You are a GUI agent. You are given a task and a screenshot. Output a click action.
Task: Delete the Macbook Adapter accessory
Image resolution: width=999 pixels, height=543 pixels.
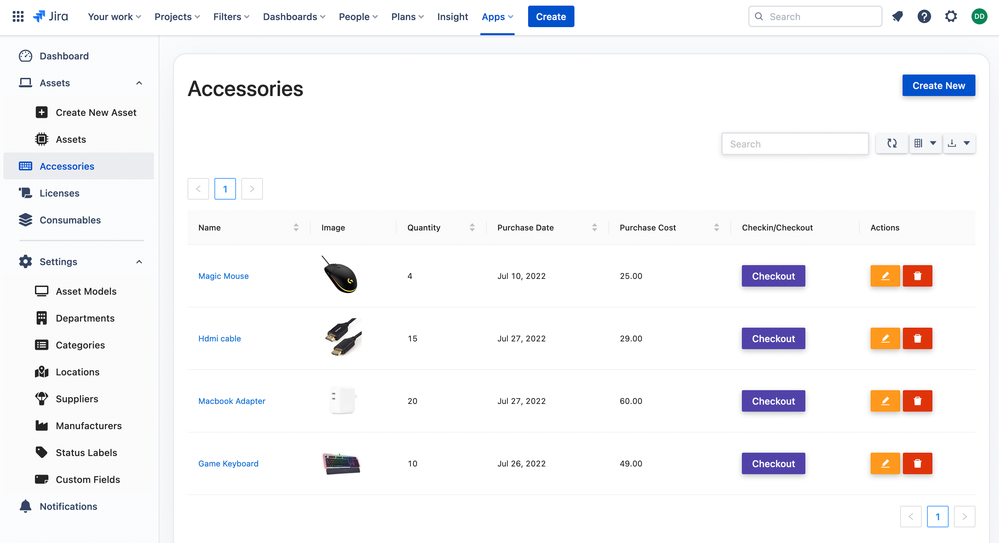point(917,401)
